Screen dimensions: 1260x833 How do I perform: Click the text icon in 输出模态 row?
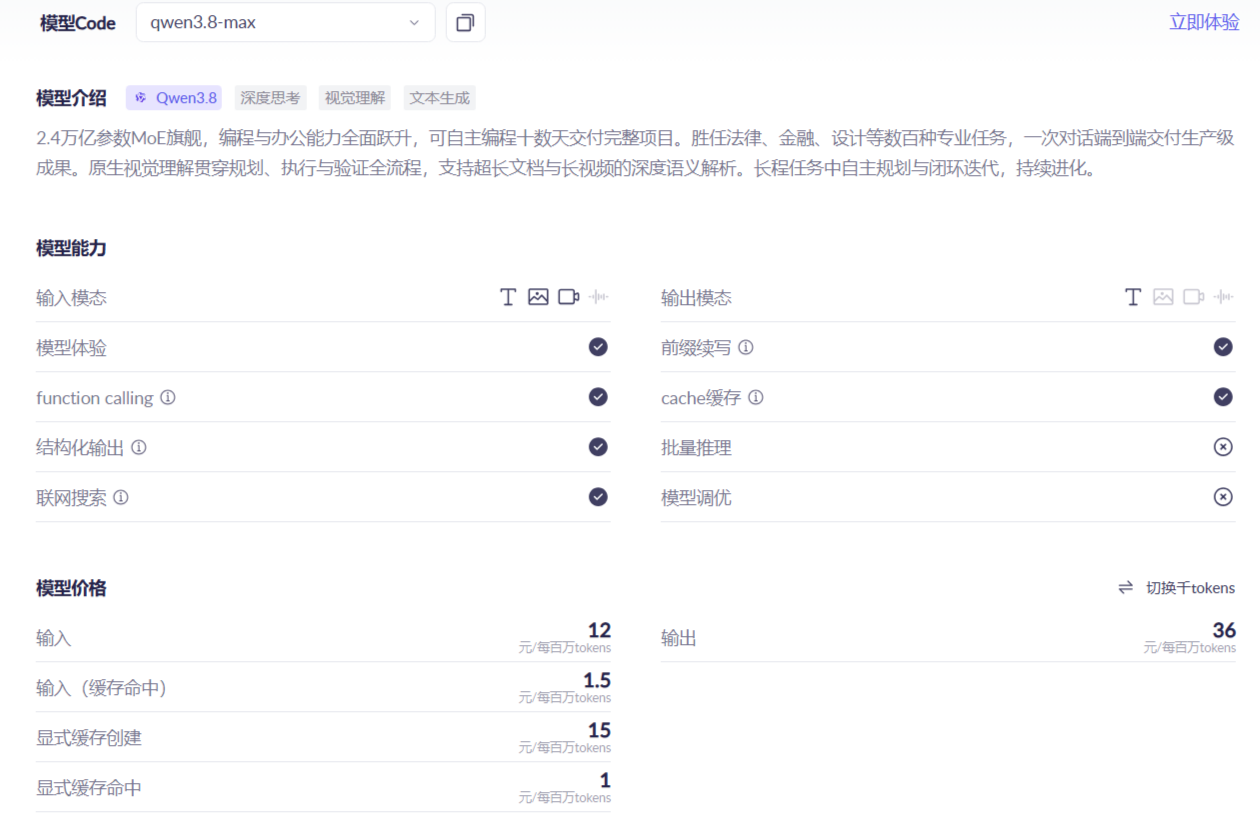1133,297
